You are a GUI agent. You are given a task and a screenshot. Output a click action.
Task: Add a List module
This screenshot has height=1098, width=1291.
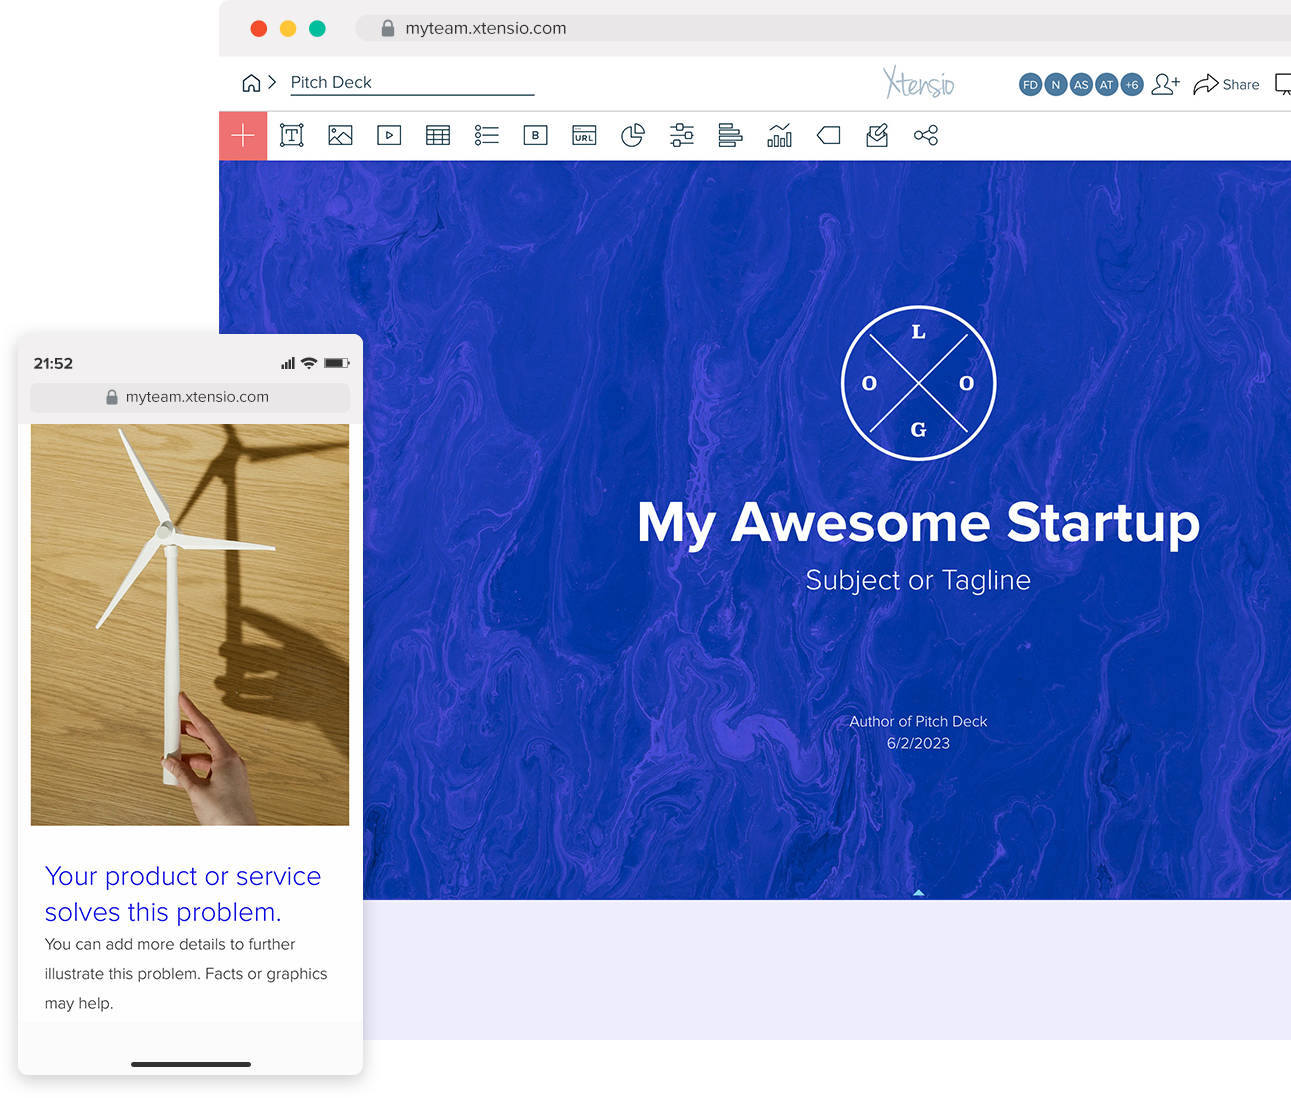pos(486,135)
